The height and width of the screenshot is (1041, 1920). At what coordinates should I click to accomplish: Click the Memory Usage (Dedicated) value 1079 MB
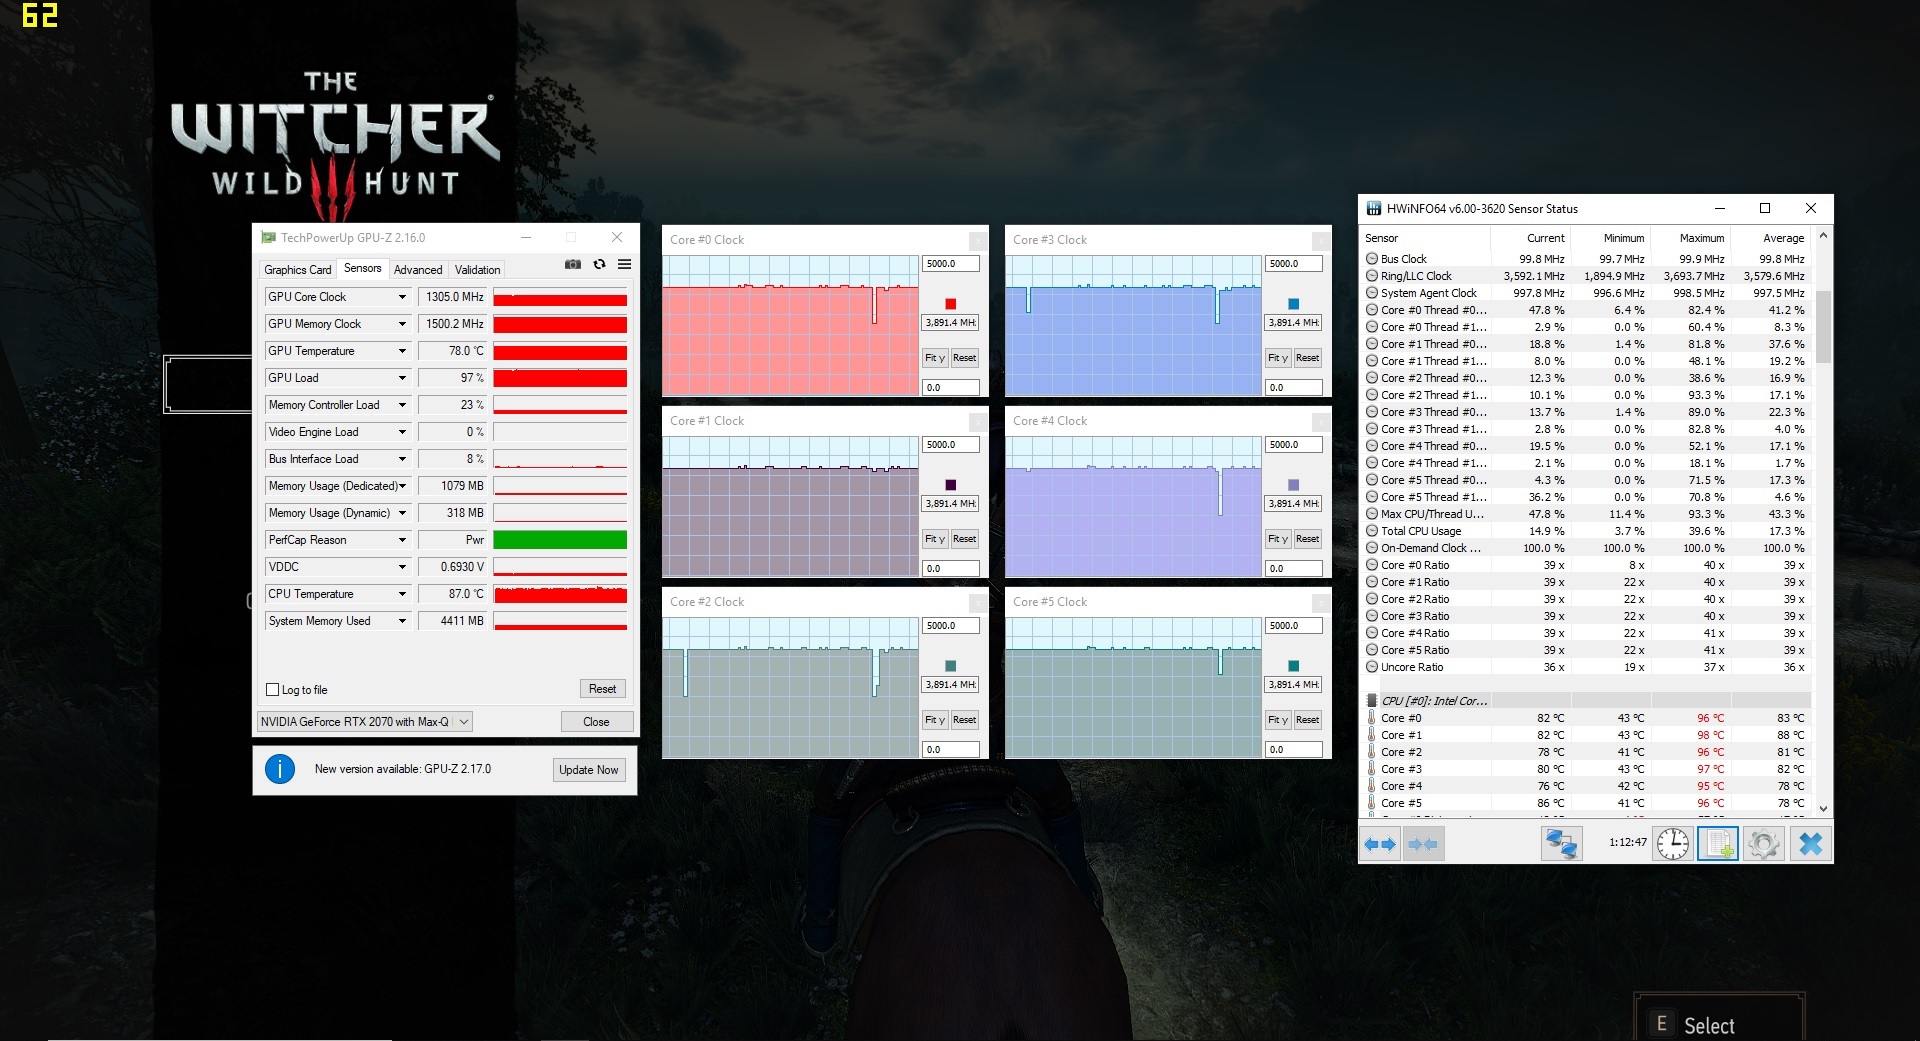(x=452, y=486)
